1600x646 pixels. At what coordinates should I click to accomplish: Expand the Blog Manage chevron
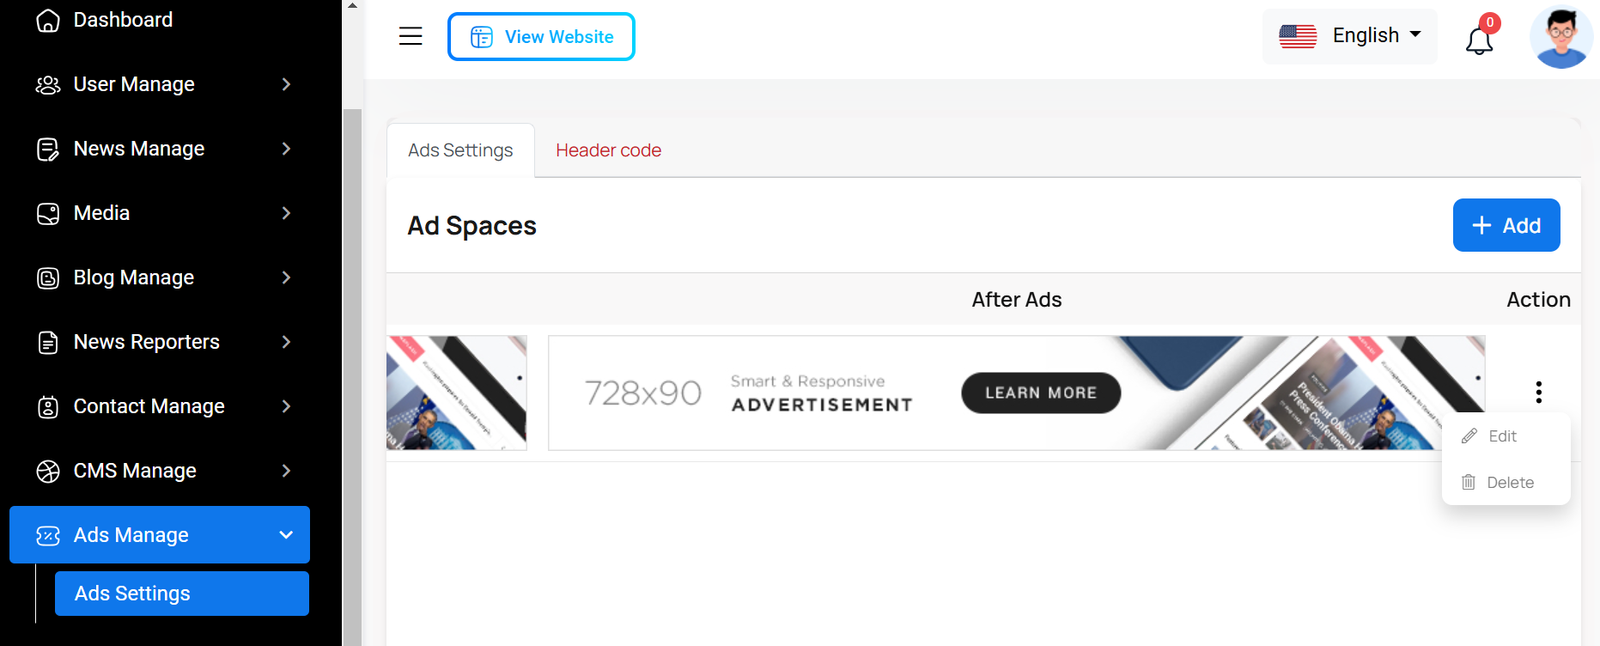[x=286, y=278]
